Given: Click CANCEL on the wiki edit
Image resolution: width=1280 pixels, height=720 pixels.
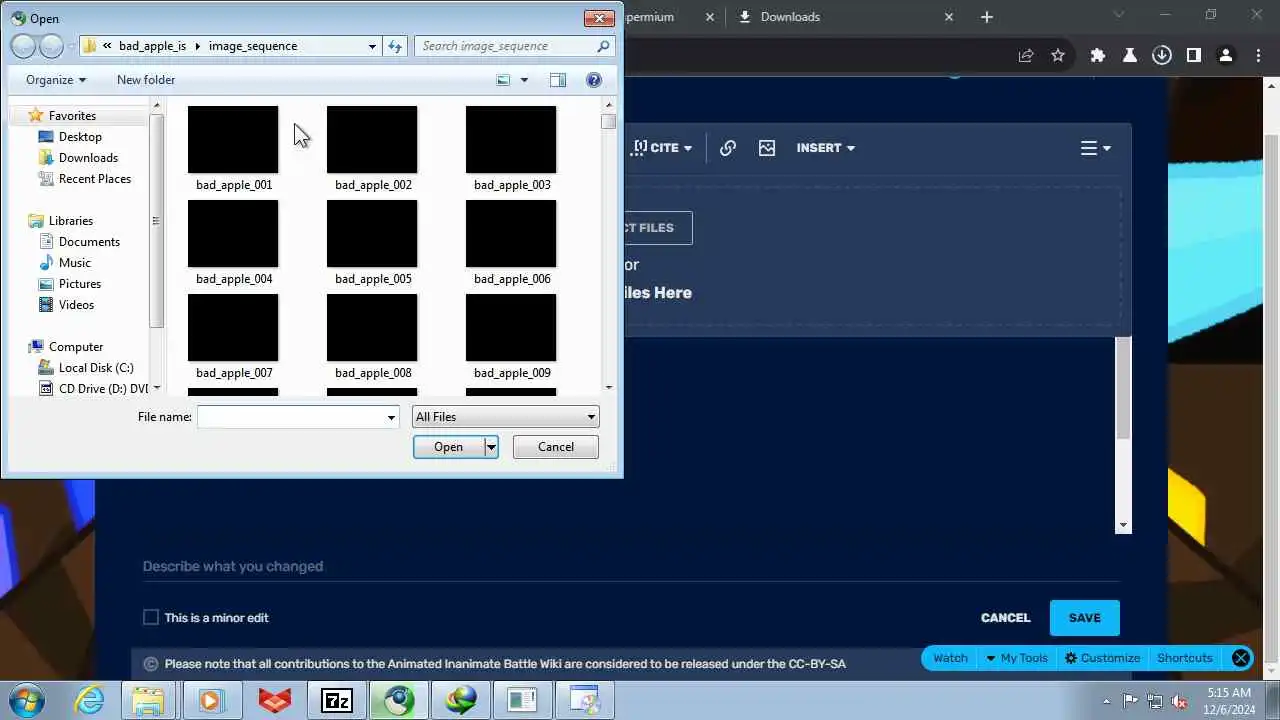Looking at the screenshot, I should pyautogui.click(x=1006, y=618).
